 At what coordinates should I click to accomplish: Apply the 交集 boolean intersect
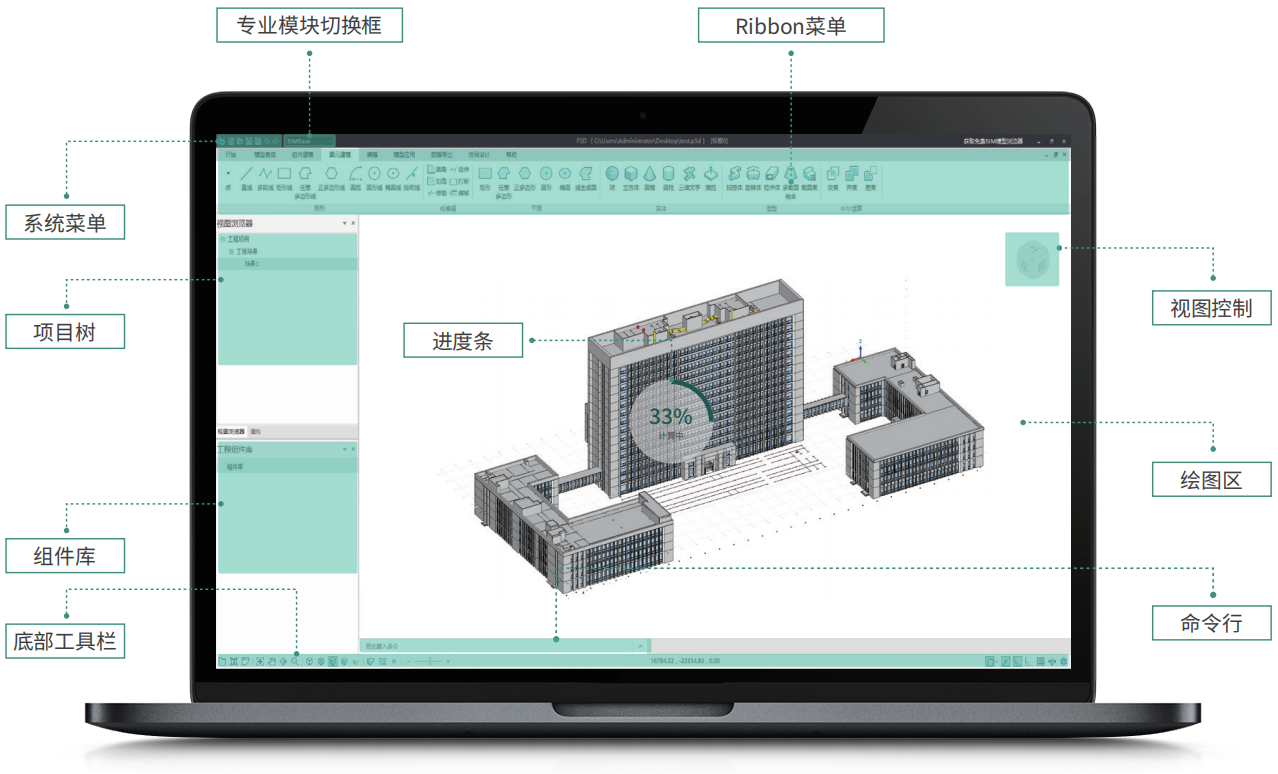point(833,179)
